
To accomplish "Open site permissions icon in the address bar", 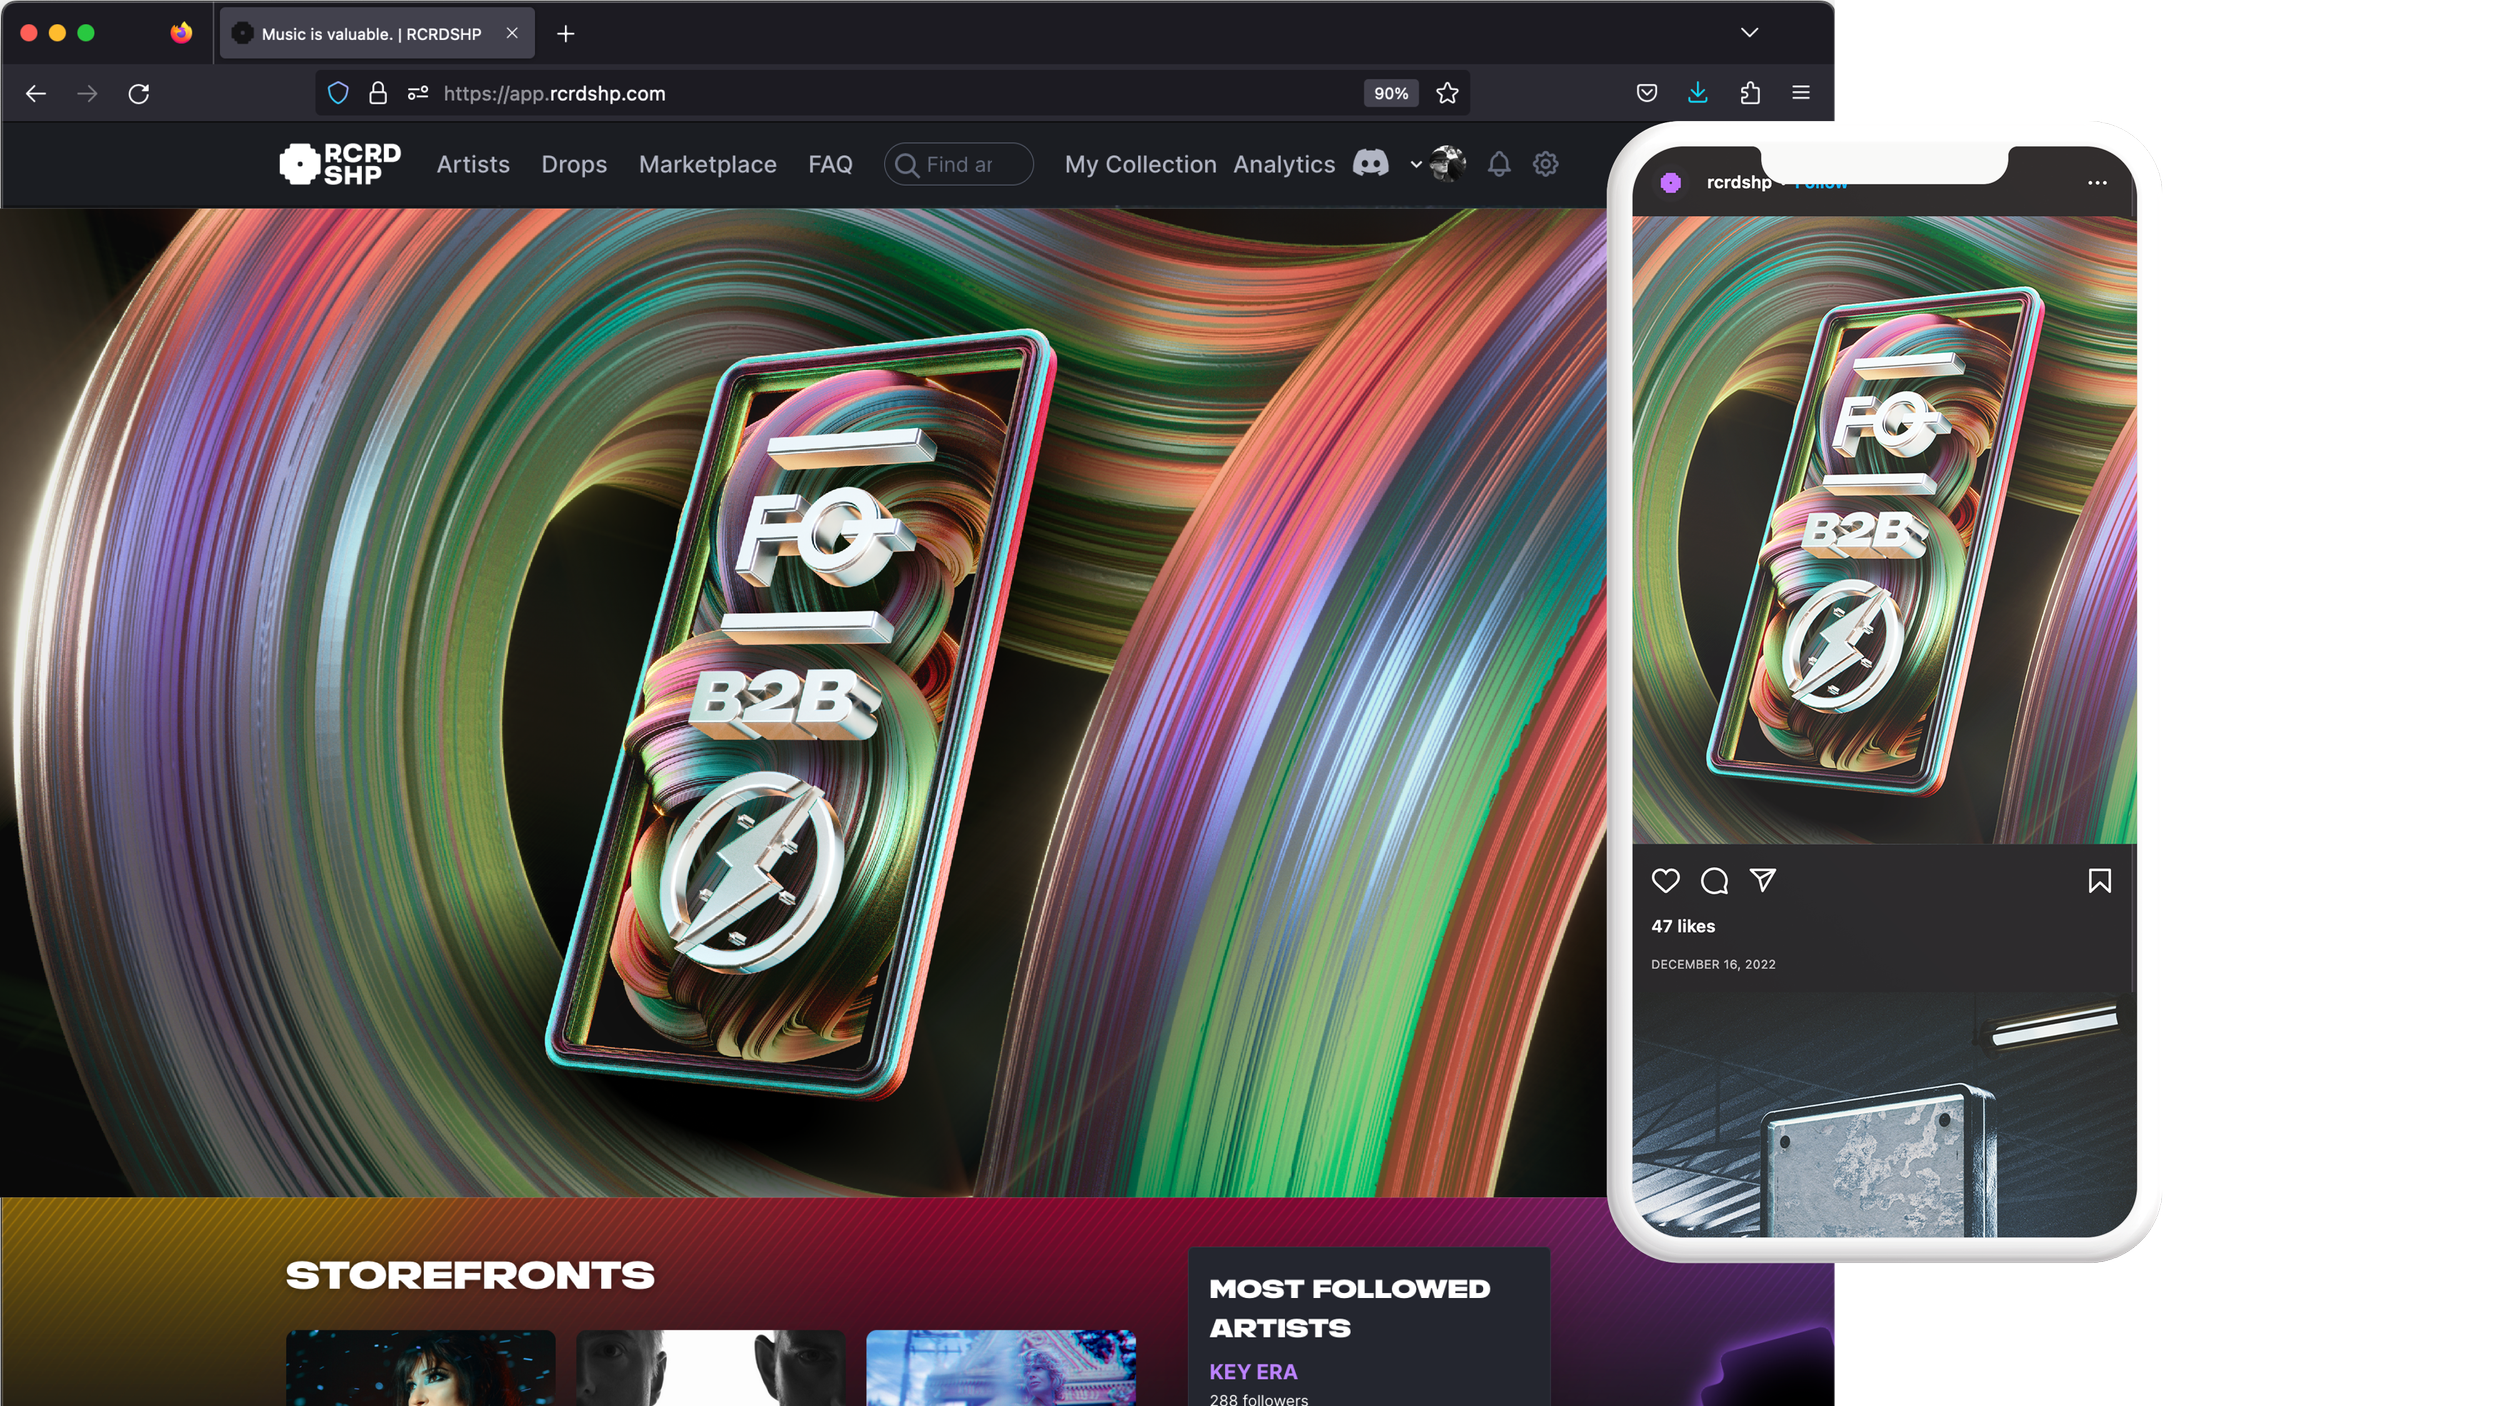I will [418, 93].
